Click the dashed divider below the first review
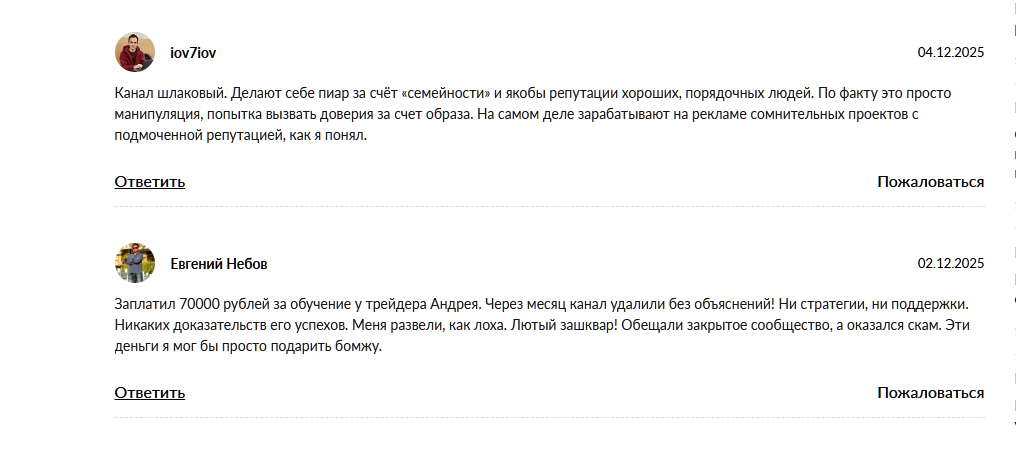The height and width of the screenshot is (451, 1016). pos(550,207)
